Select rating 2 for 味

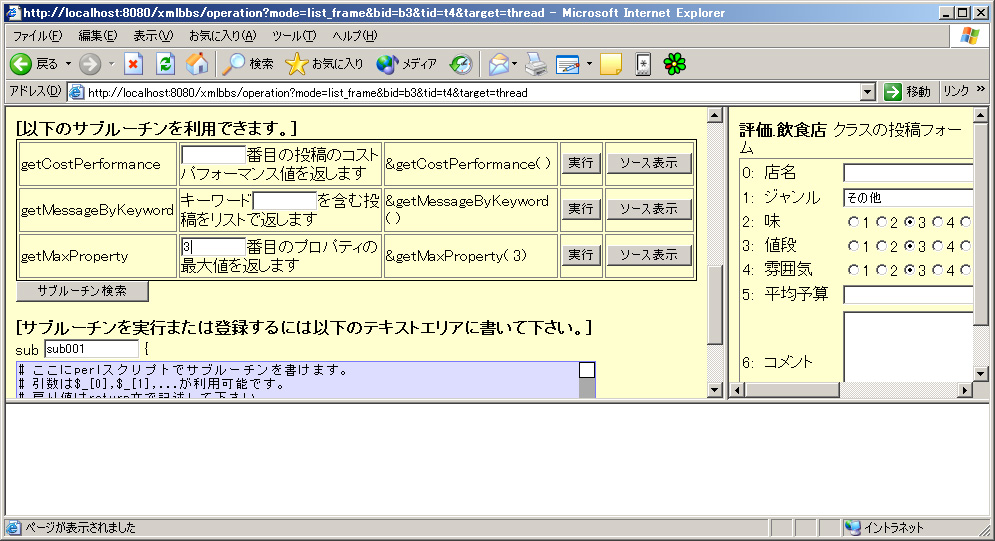[881, 222]
